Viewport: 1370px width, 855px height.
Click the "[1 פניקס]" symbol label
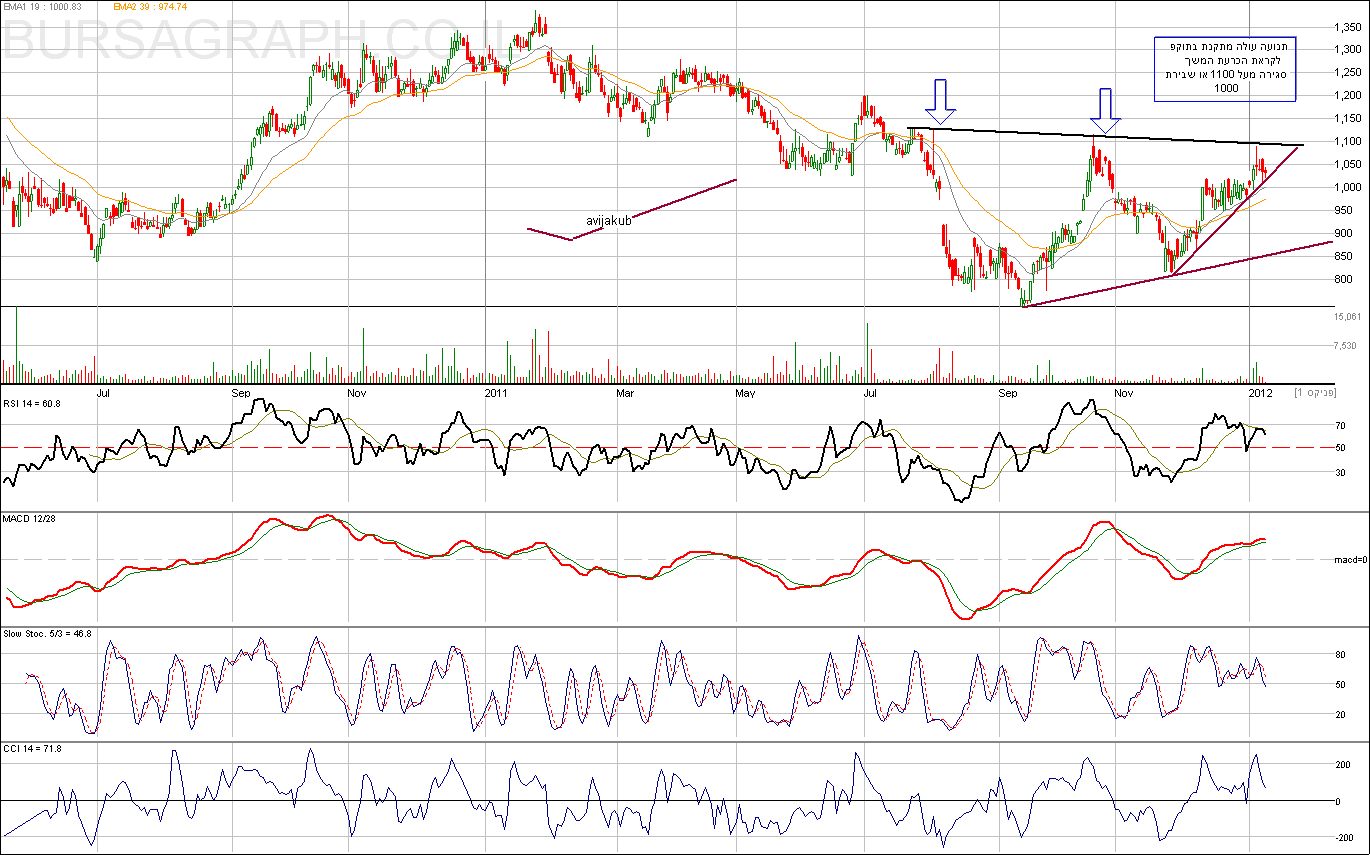(1313, 393)
